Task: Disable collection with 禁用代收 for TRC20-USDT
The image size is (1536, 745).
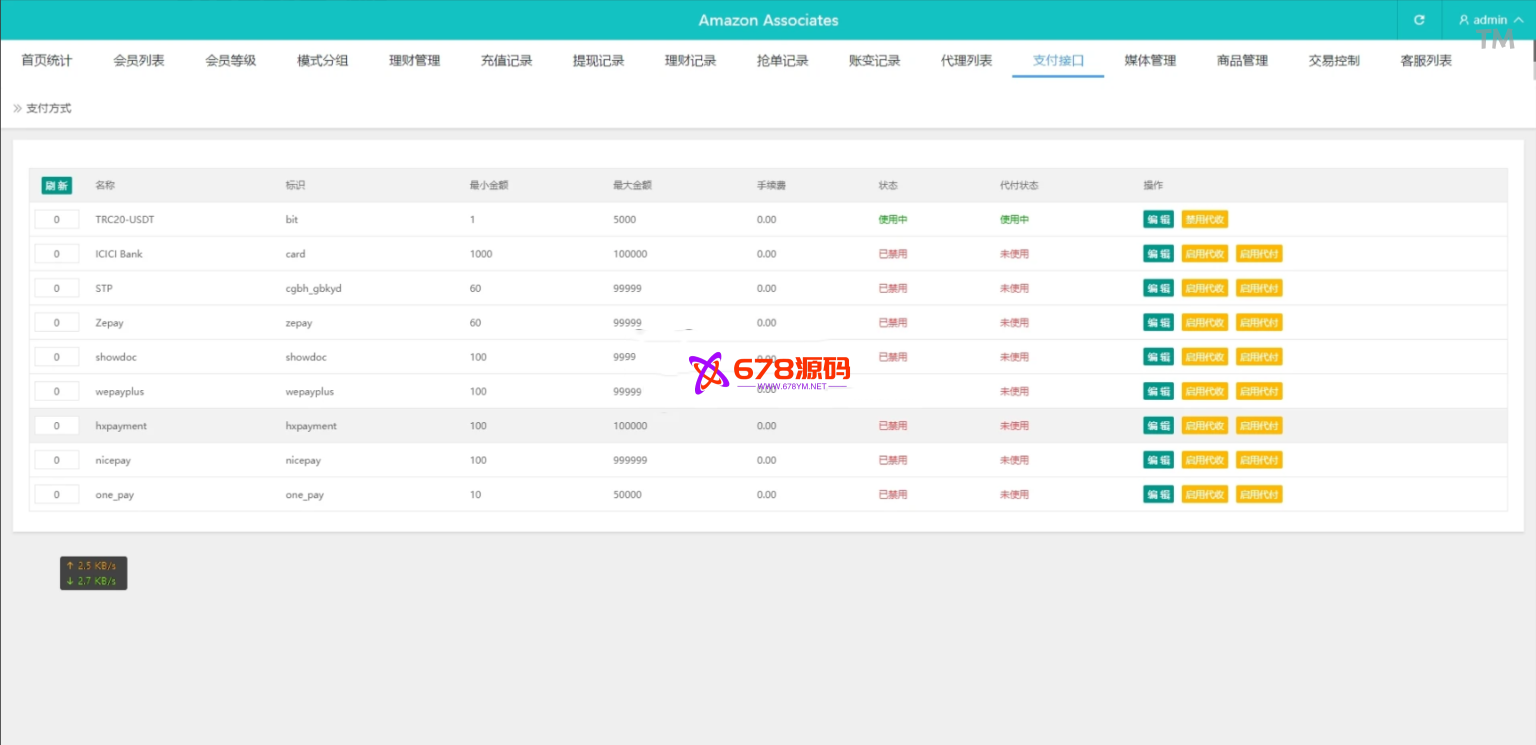Action: 1204,220
